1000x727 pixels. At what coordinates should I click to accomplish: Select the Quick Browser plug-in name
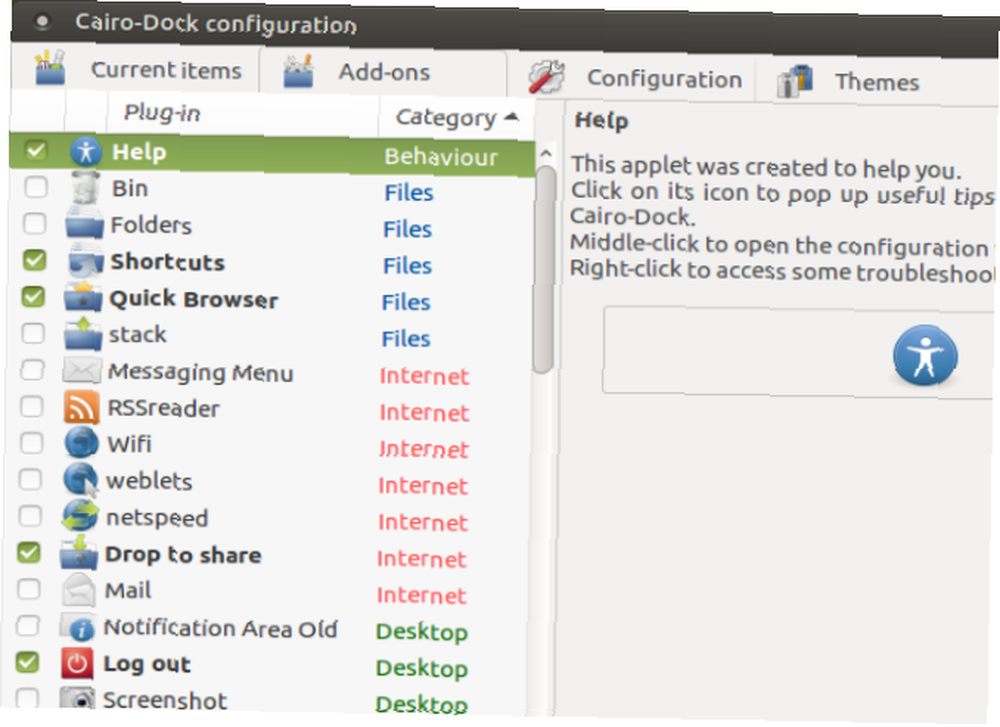tap(194, 299)
